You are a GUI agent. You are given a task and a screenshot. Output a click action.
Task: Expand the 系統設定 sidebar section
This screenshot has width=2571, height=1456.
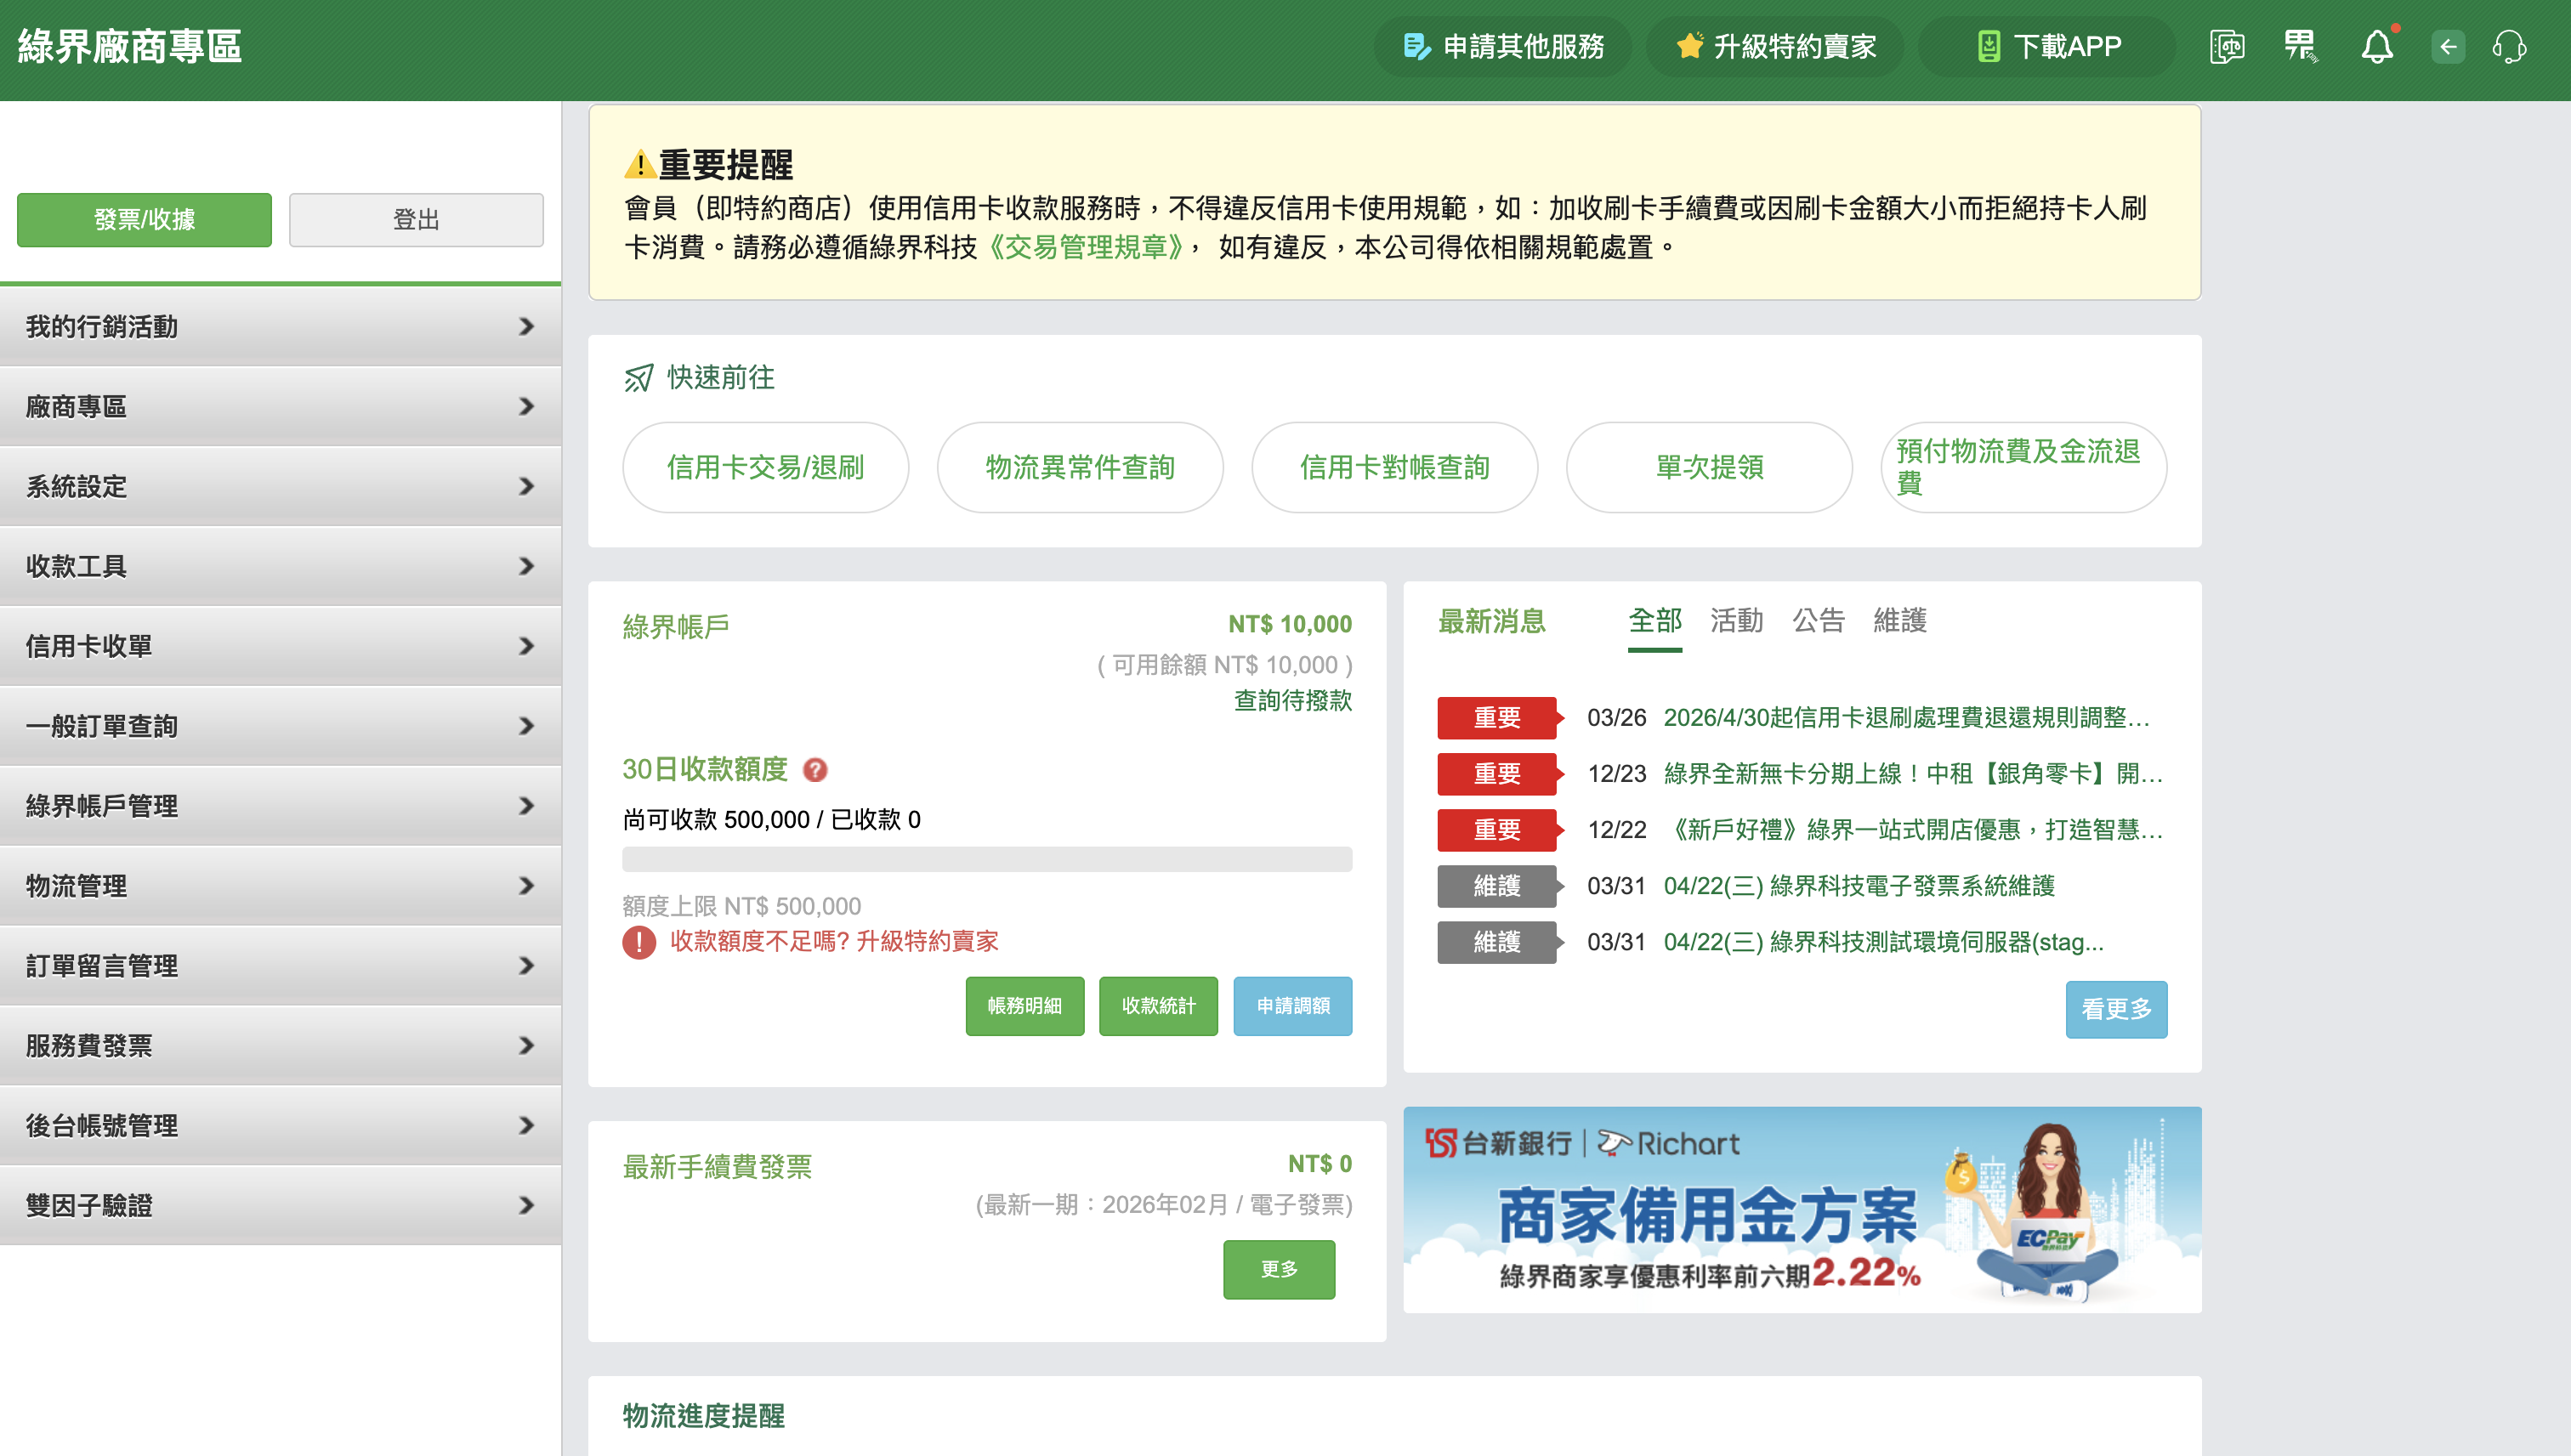tap(281, 487)
